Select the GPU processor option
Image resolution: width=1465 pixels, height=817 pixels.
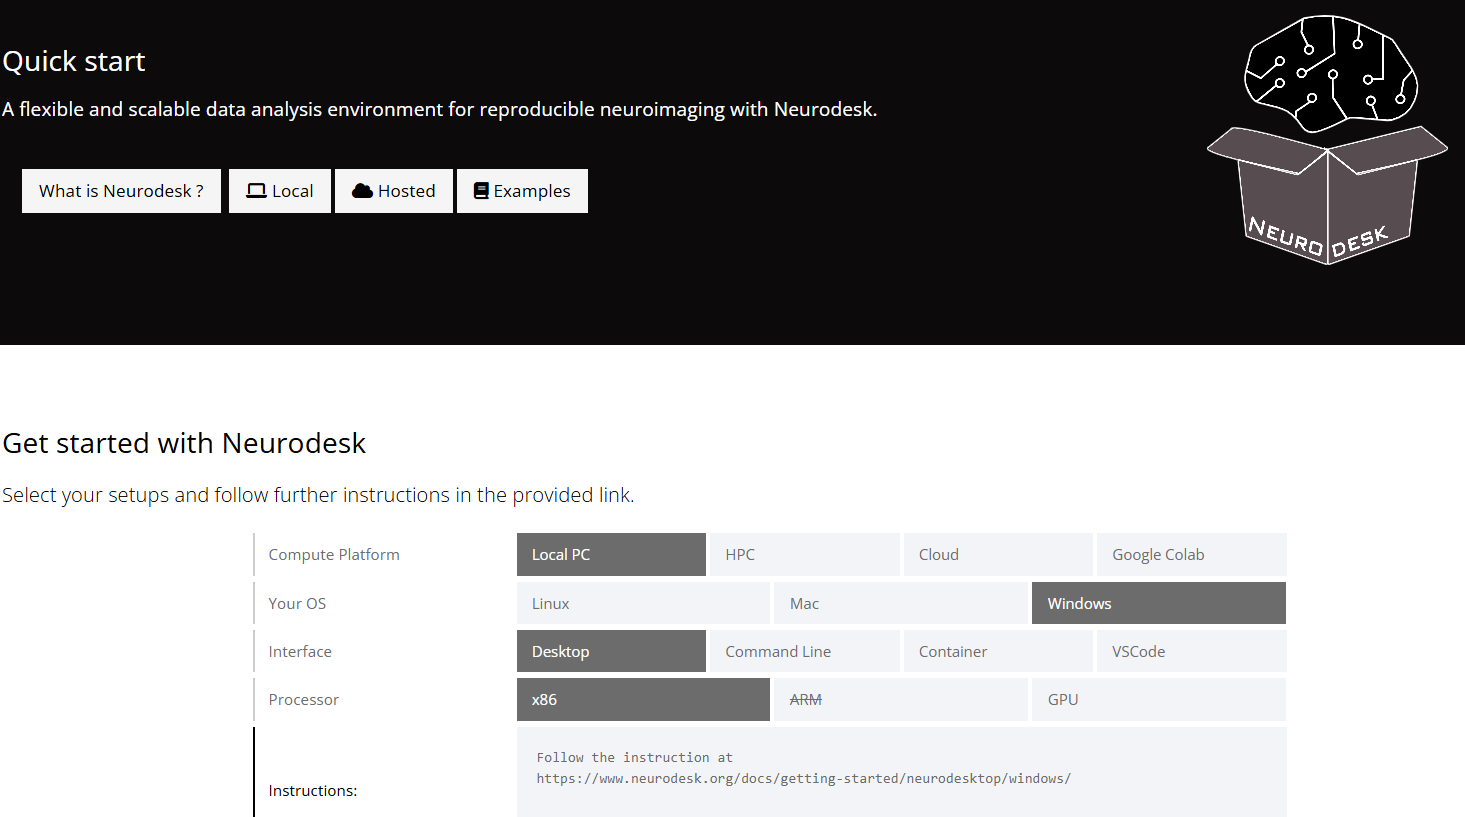point(1159,699)
